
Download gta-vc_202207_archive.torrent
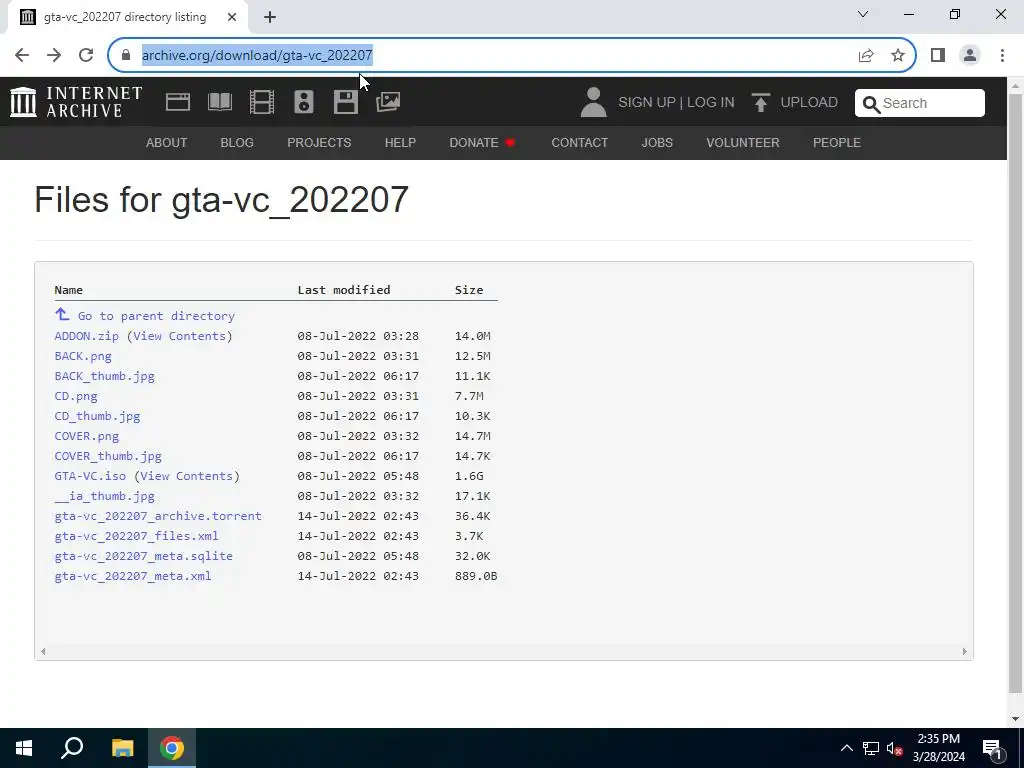point(158,516)
